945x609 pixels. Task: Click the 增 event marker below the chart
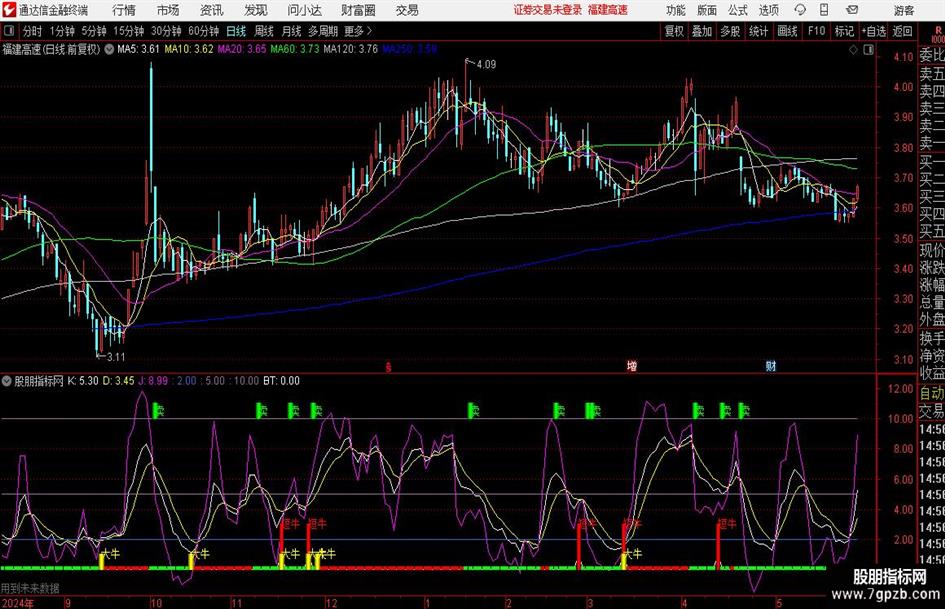pos(632,366)
